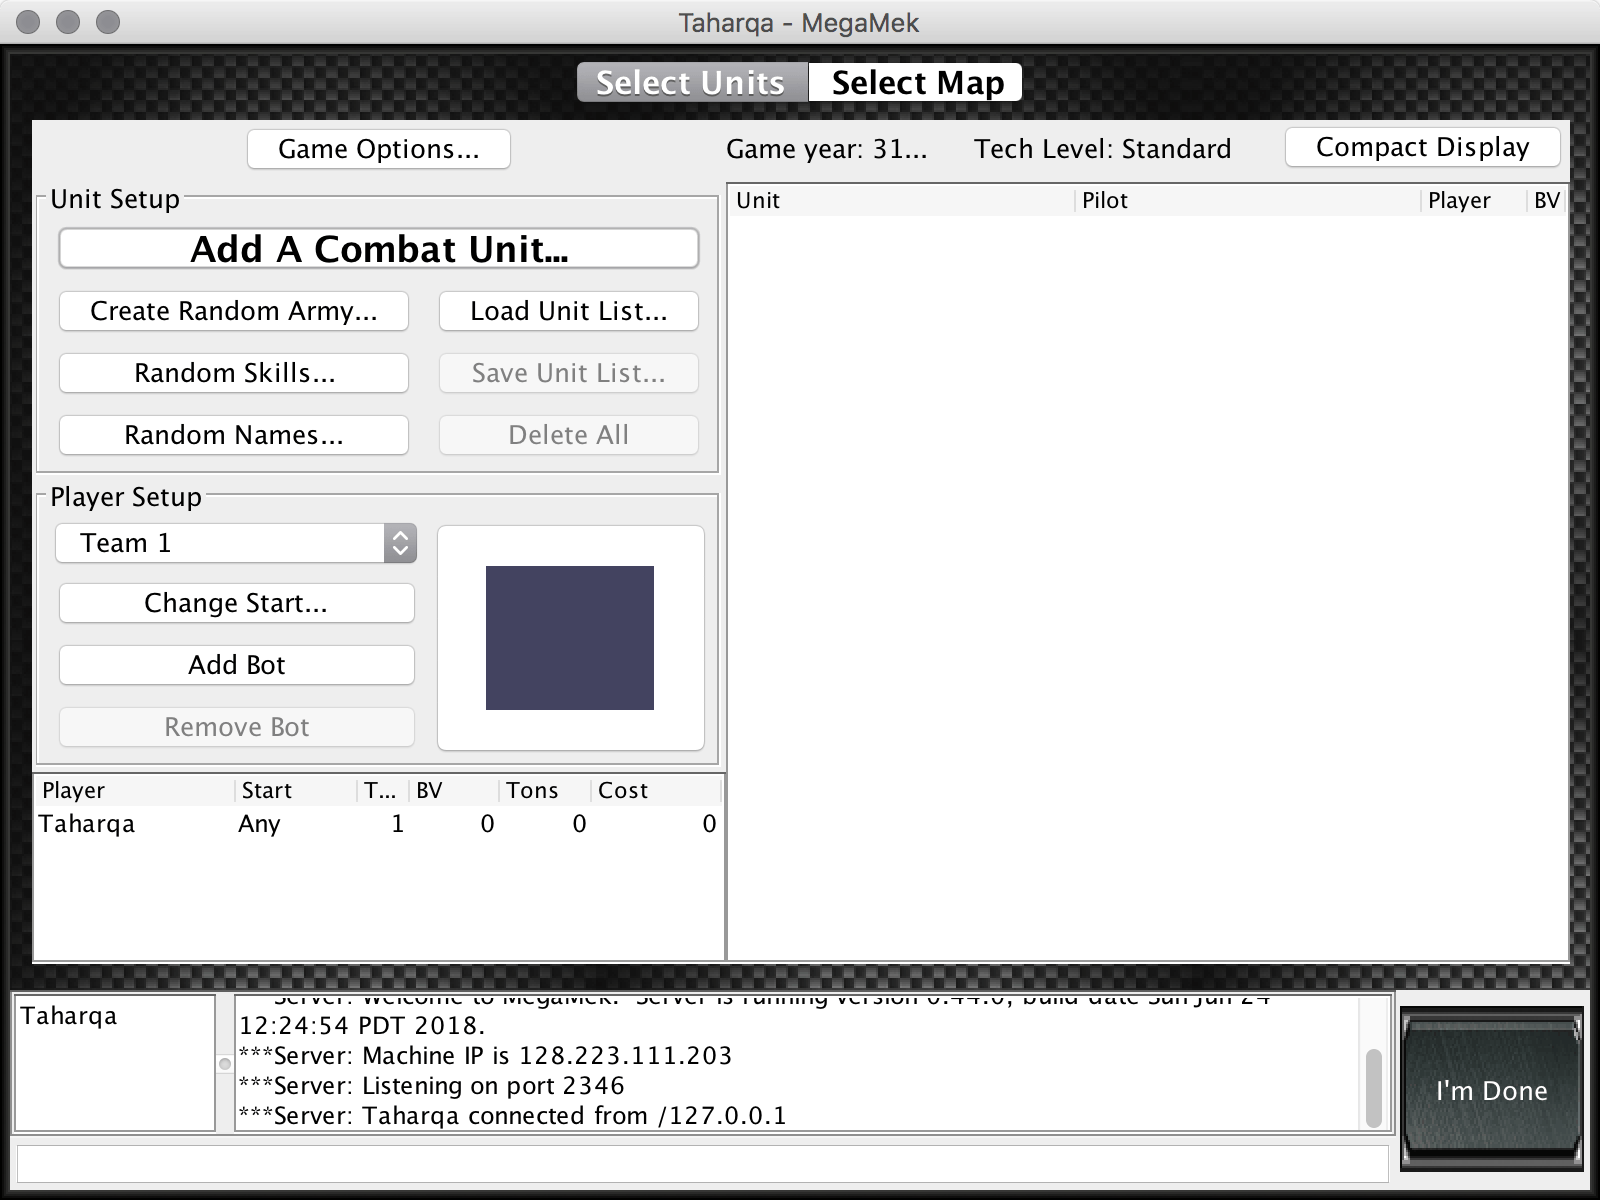Click the grayed-out Save Unit List button

point(569,373)
